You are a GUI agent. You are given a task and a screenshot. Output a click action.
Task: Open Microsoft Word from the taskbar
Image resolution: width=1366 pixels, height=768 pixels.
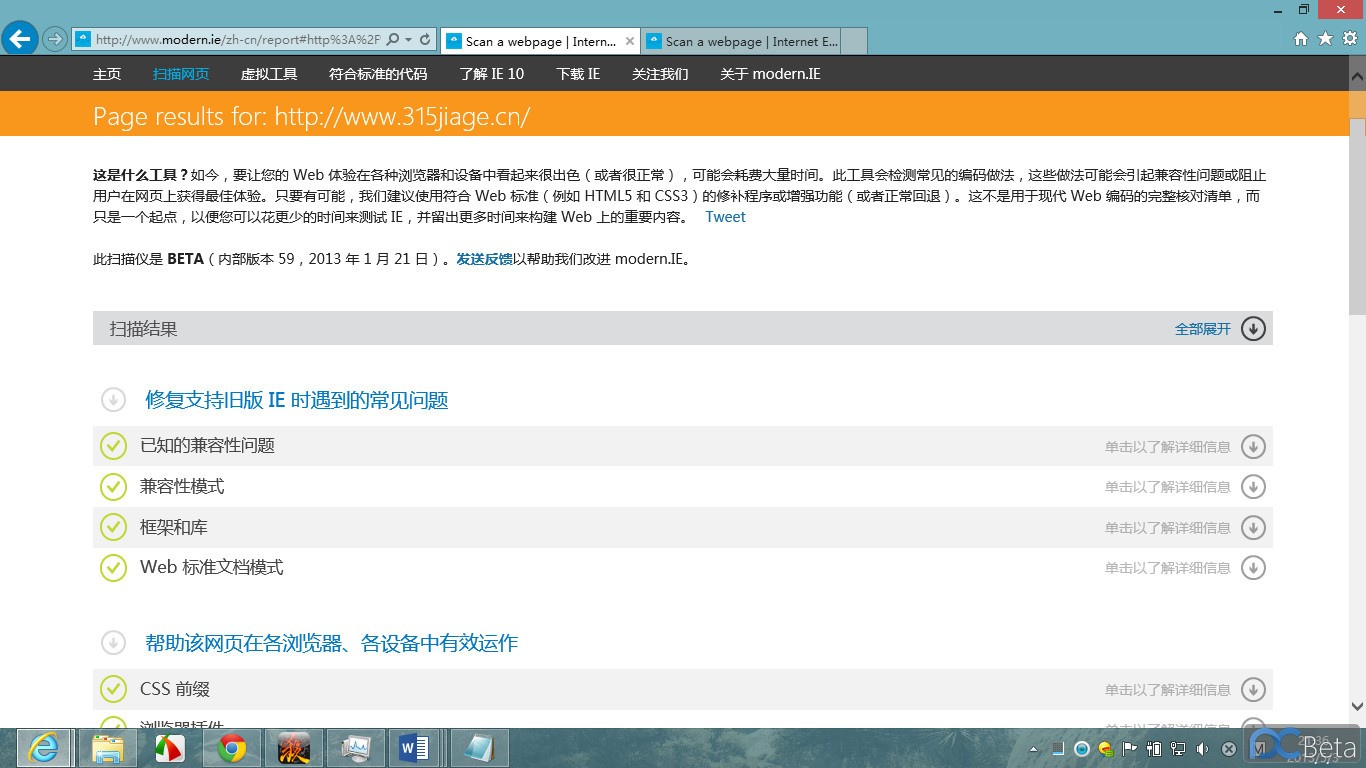pyautogui.click(x=414, y=748)
